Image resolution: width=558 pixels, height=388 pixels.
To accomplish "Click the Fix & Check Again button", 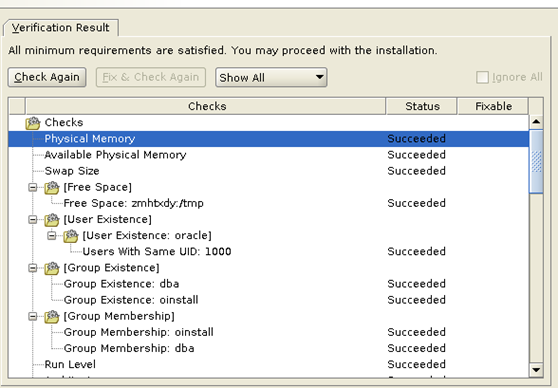I will 151,77.
